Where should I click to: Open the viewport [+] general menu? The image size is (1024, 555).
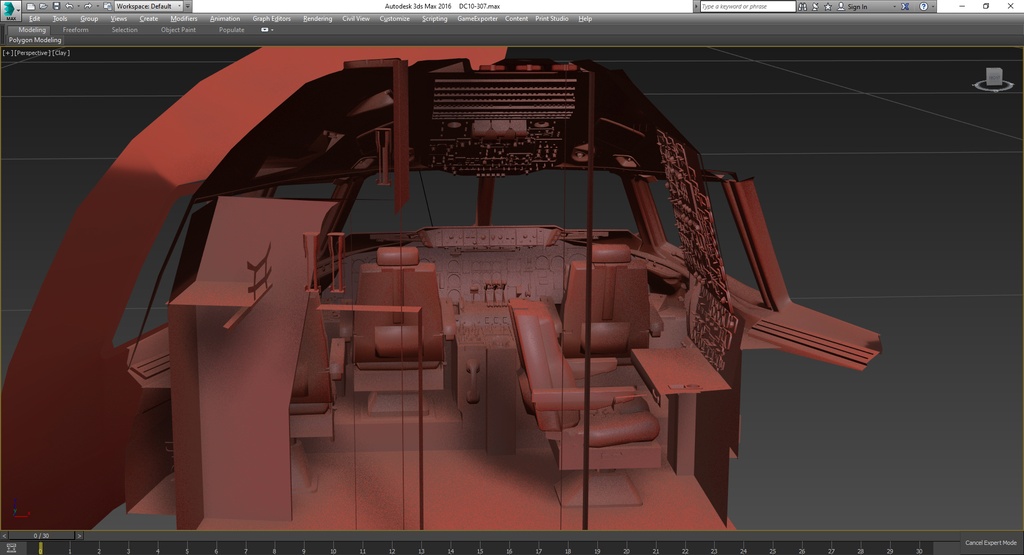pos(8,52)
